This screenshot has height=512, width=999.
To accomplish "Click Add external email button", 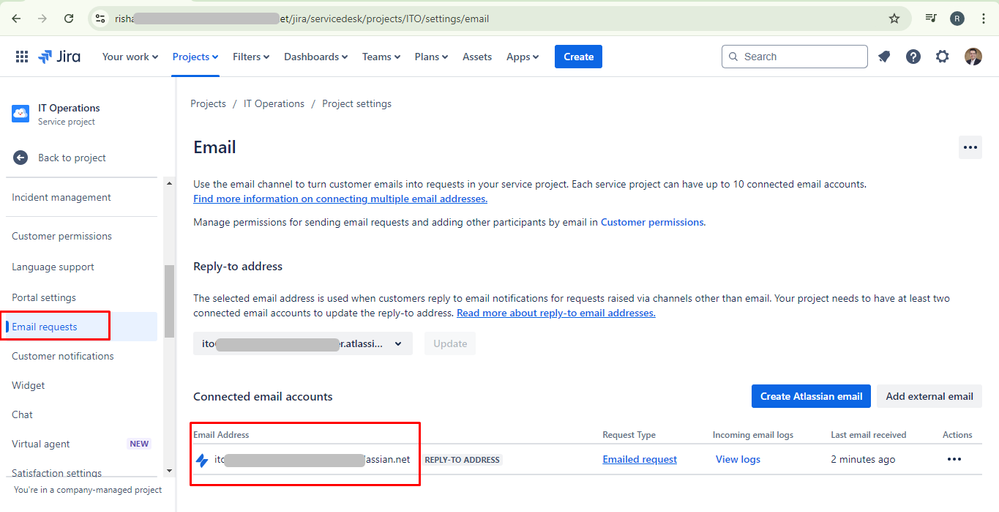I will [929, 396].
